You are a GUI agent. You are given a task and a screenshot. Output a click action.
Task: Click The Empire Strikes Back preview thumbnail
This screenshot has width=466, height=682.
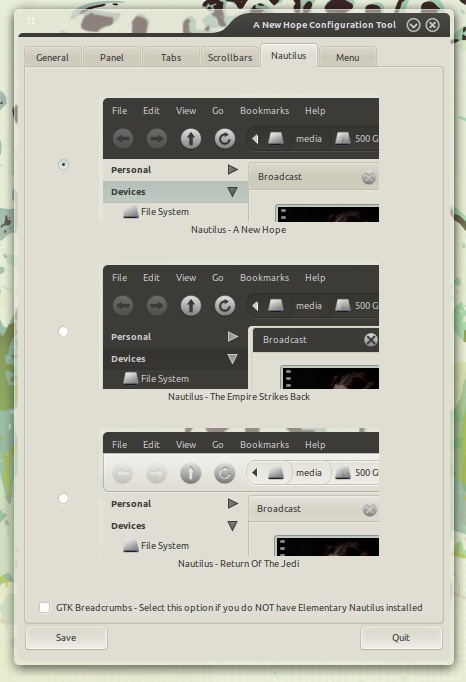241,327
